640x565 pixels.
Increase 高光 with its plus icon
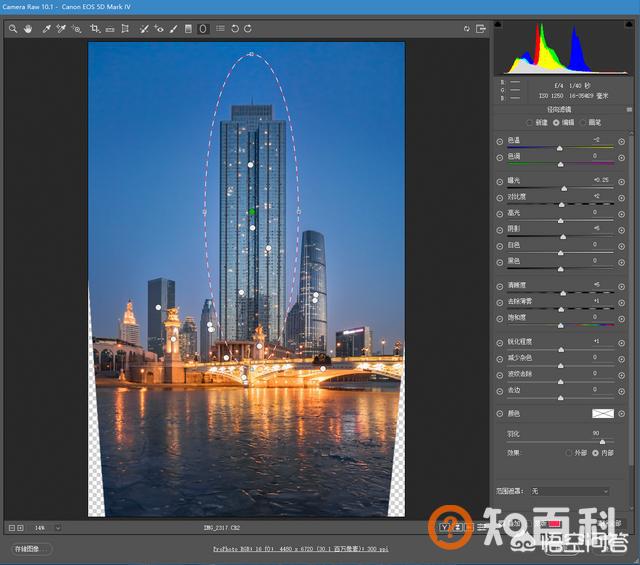(x=621, y=214)
